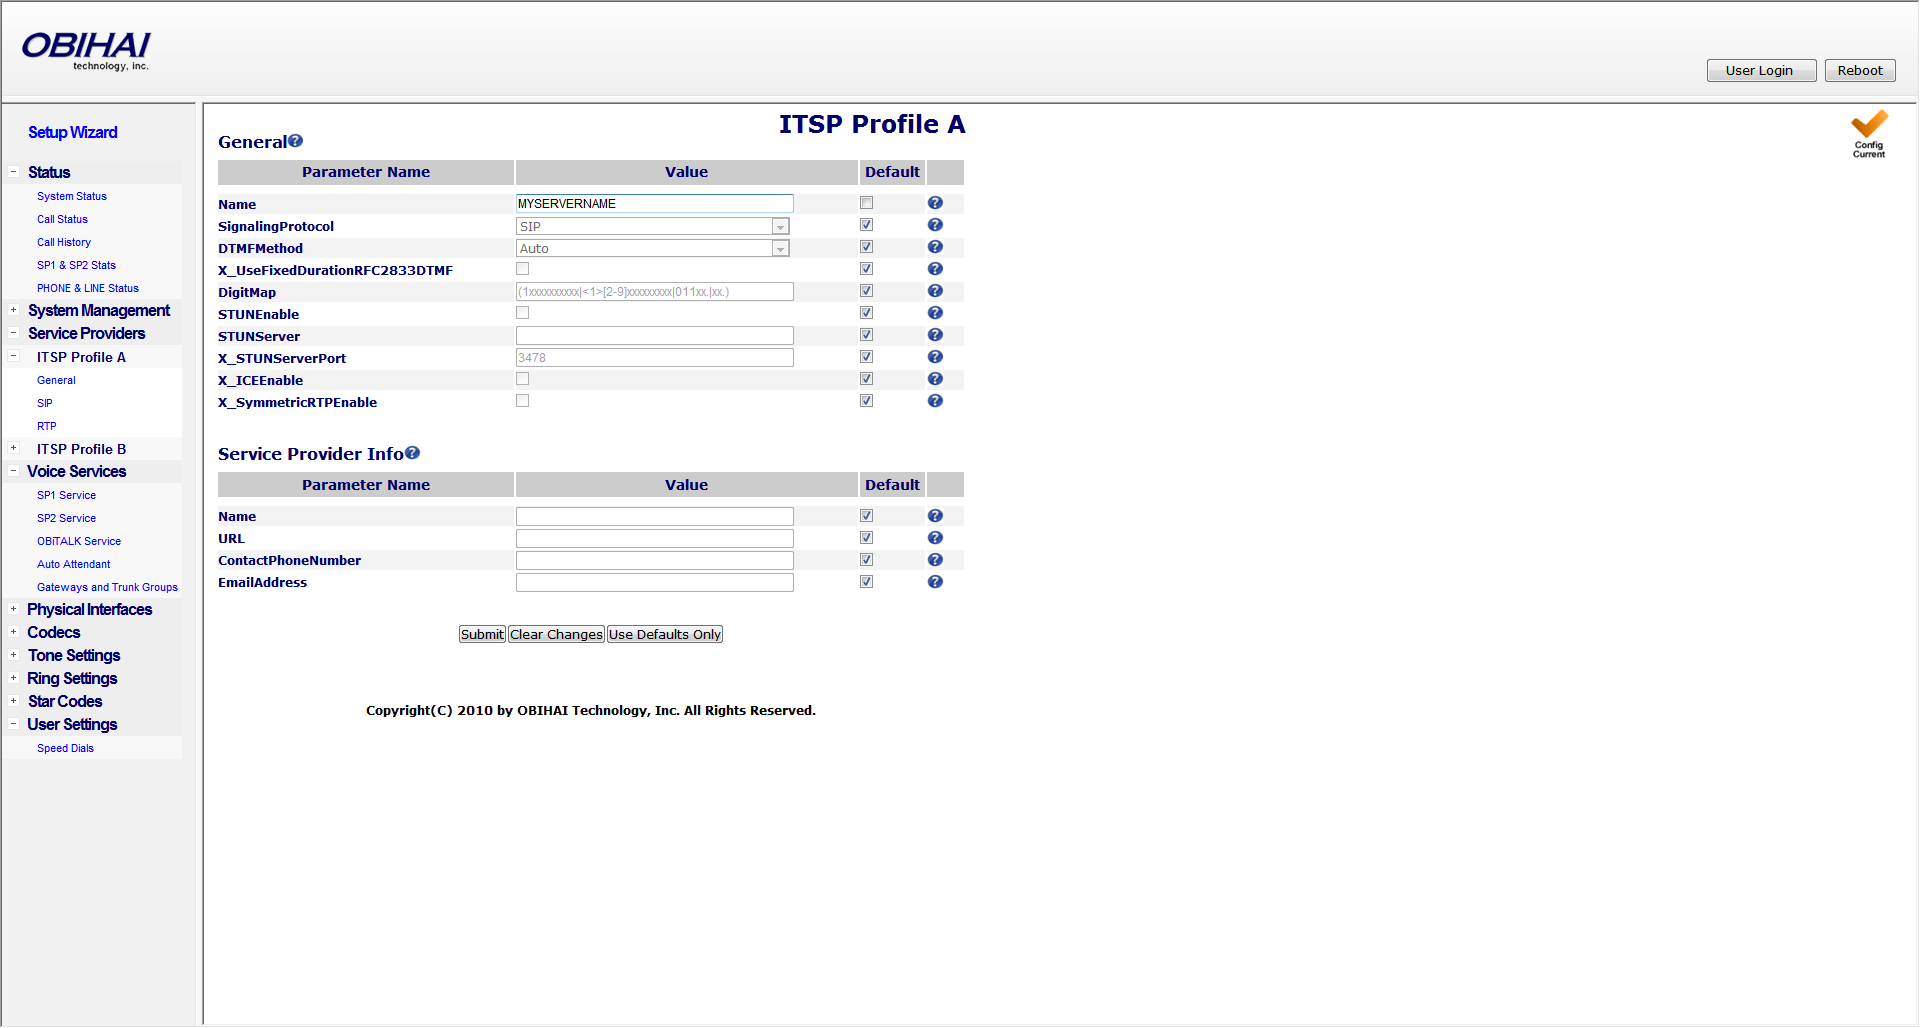The height and width of the screenshot is (1028, 1920).
Task: Click Use Defaults Only button
Action: [665, 635]
